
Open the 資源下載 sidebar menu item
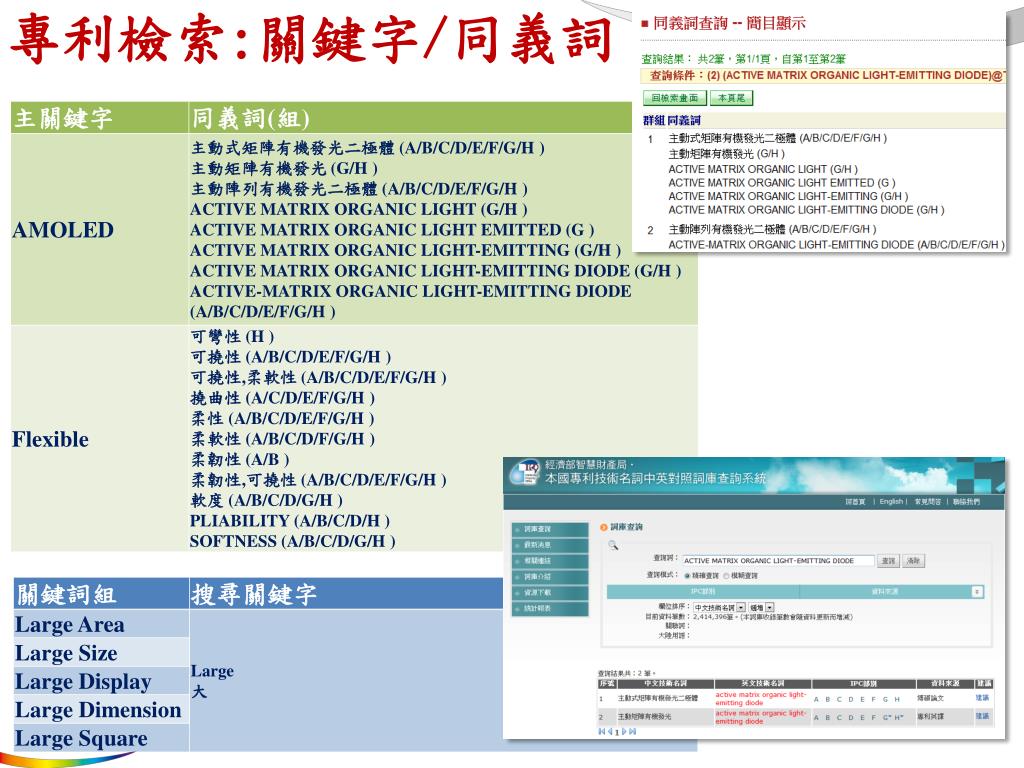point(550,592)
